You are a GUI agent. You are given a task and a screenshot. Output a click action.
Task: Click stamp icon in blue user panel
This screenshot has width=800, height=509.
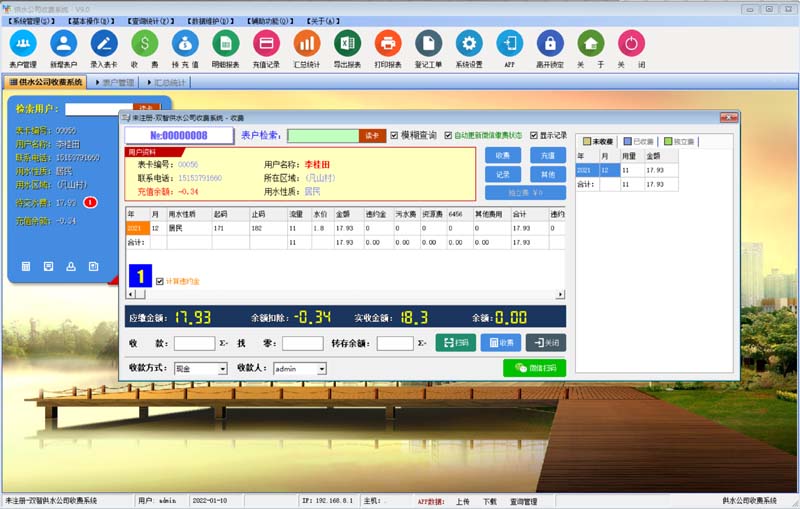tap(71, 266)
